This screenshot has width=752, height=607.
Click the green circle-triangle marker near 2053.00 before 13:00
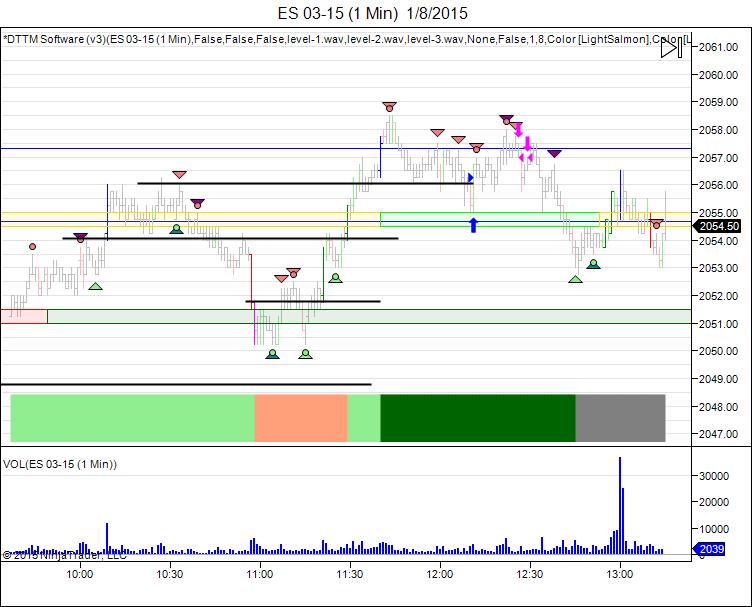click(x=593, y=264)
